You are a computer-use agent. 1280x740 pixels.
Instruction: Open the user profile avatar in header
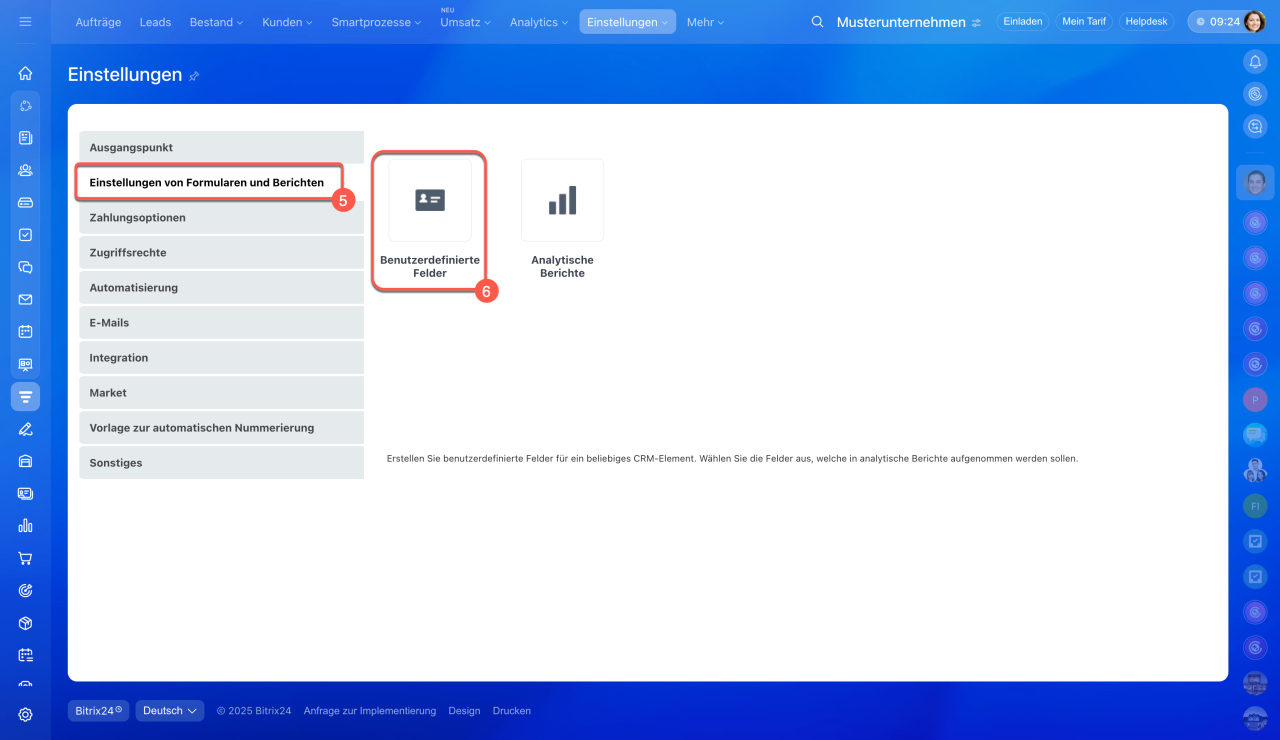pos(1254,21)
